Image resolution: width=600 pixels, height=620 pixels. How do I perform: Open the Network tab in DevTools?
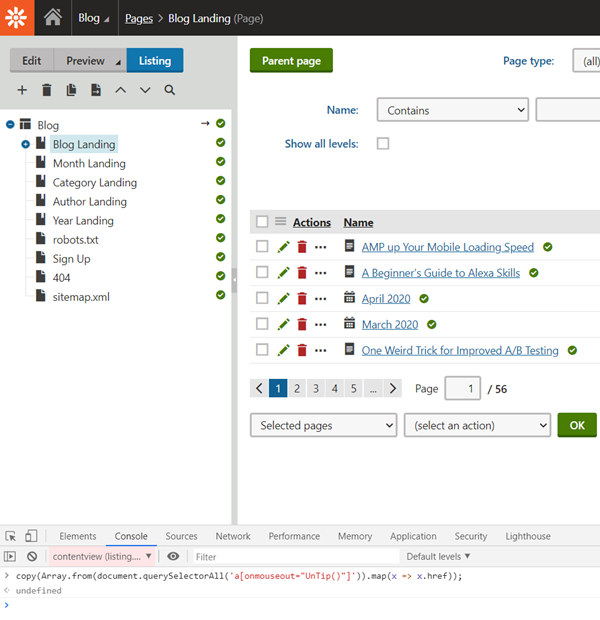(x=233, y=536)
